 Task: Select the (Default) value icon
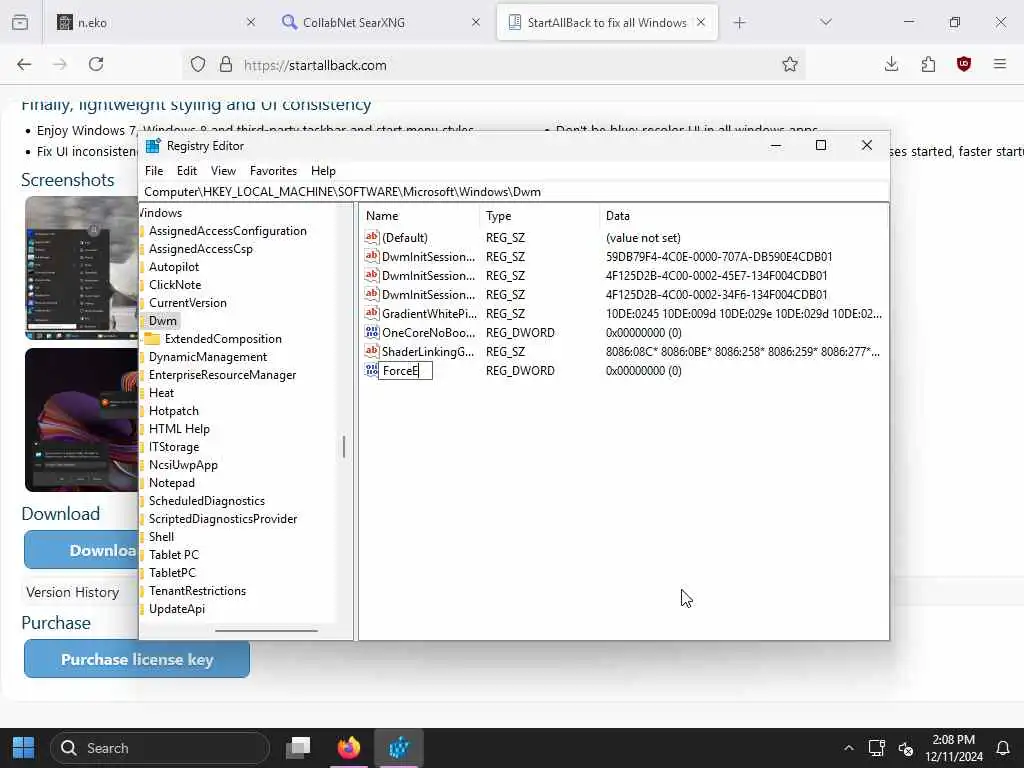click(x=372, y=238)
